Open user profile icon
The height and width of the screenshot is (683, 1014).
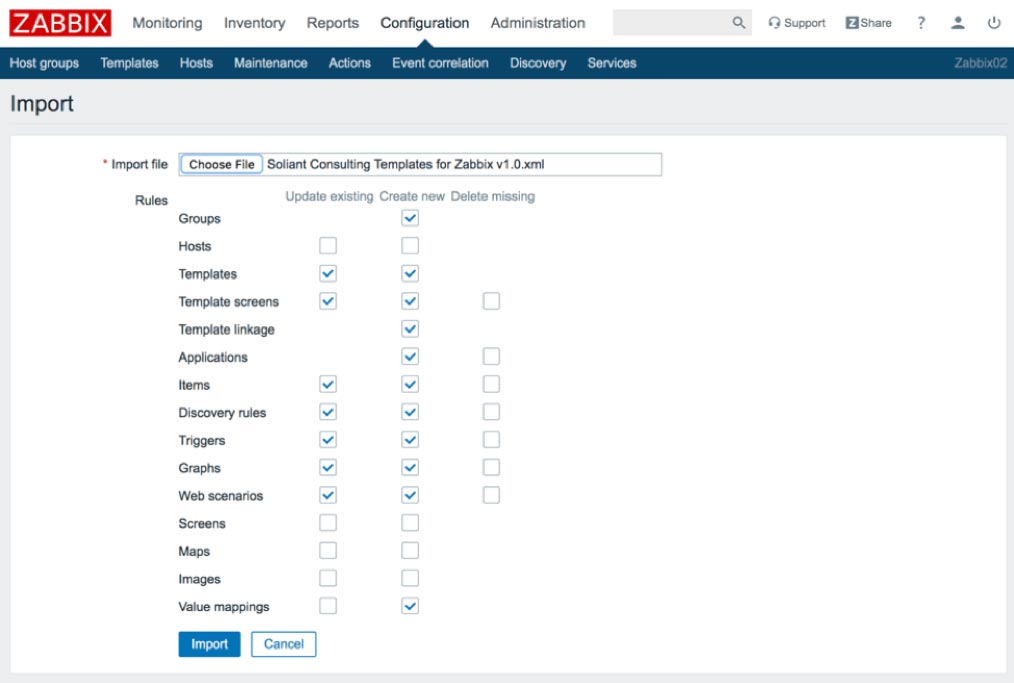coord(958,23)
